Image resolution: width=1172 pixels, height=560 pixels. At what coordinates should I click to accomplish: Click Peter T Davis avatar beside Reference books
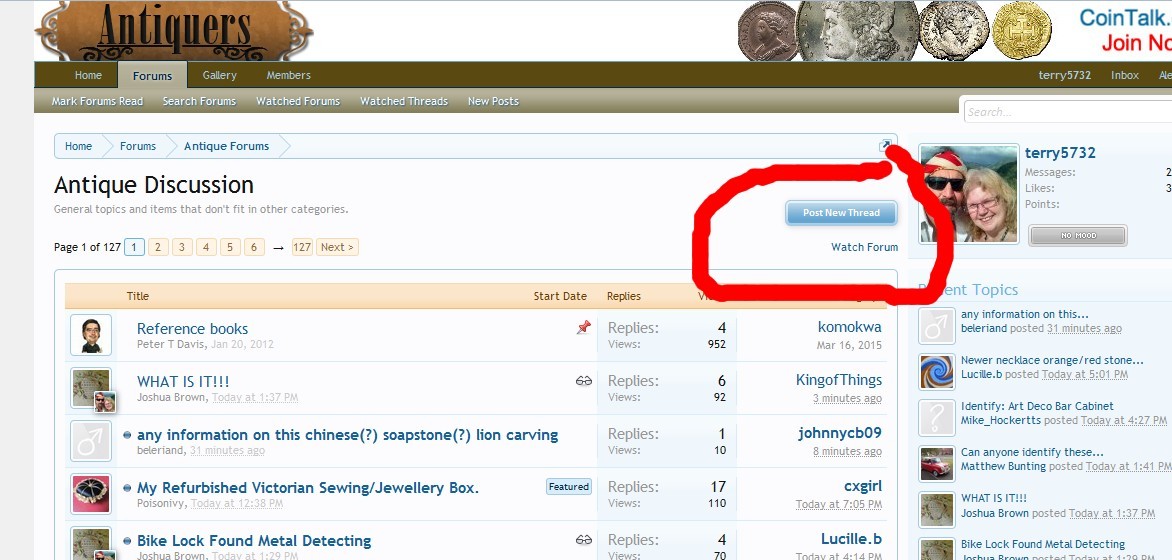pos(91,335)
